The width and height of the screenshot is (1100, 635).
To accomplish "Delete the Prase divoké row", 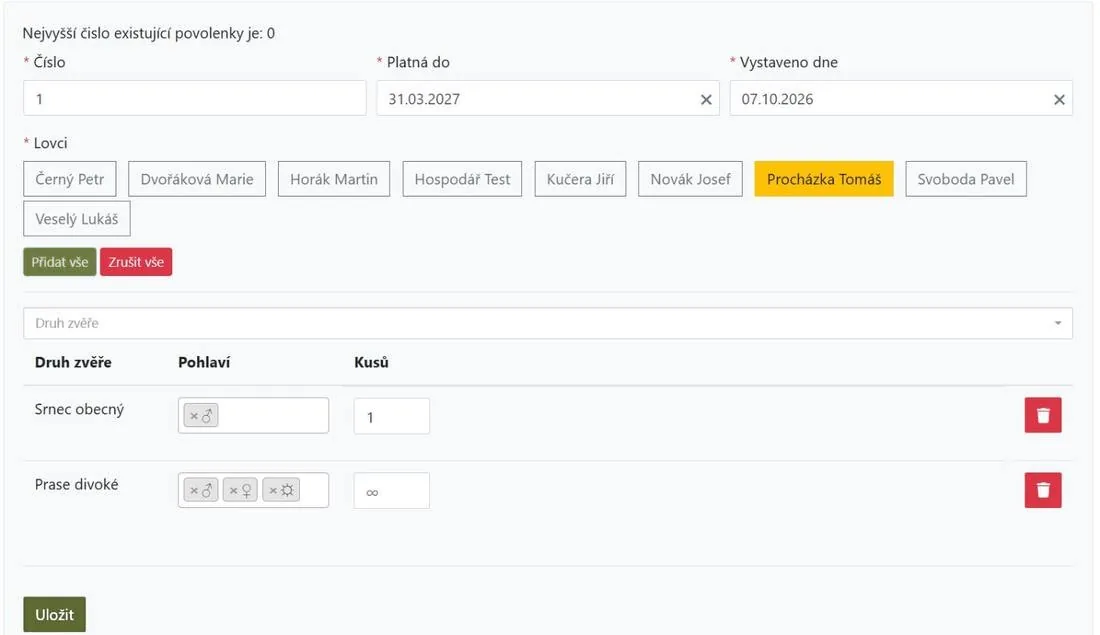I will click(x=1042, y=490).
